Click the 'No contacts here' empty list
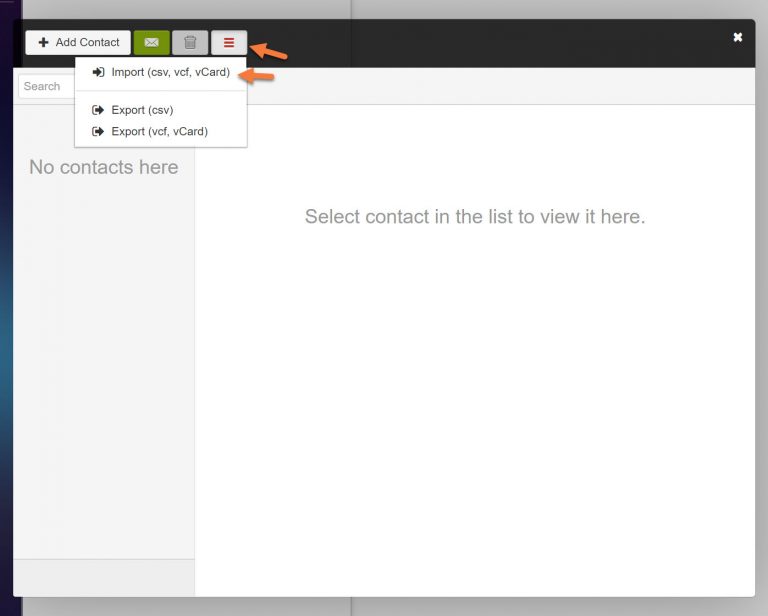The height and width of the screenshot is (616, 768). tap(104, 168)
